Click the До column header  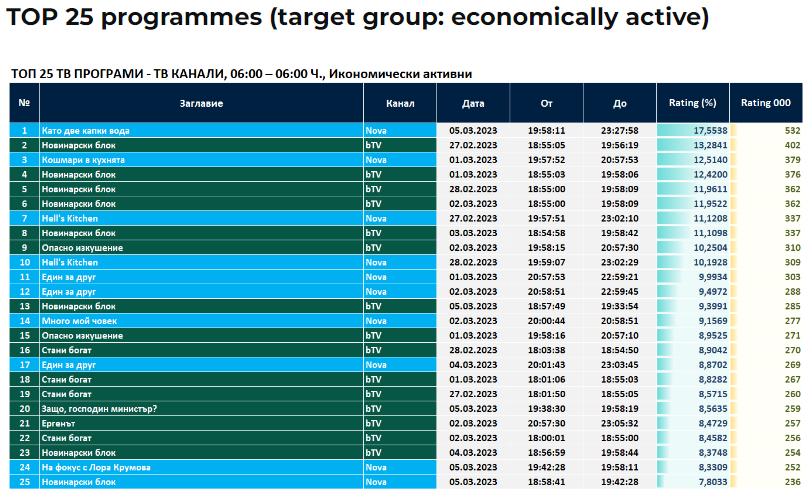click(619, 103)
